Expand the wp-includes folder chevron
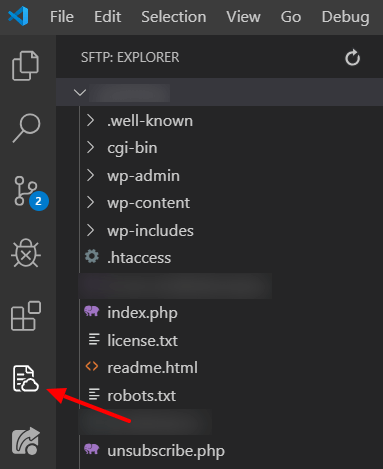 click(x=90, y=230)
